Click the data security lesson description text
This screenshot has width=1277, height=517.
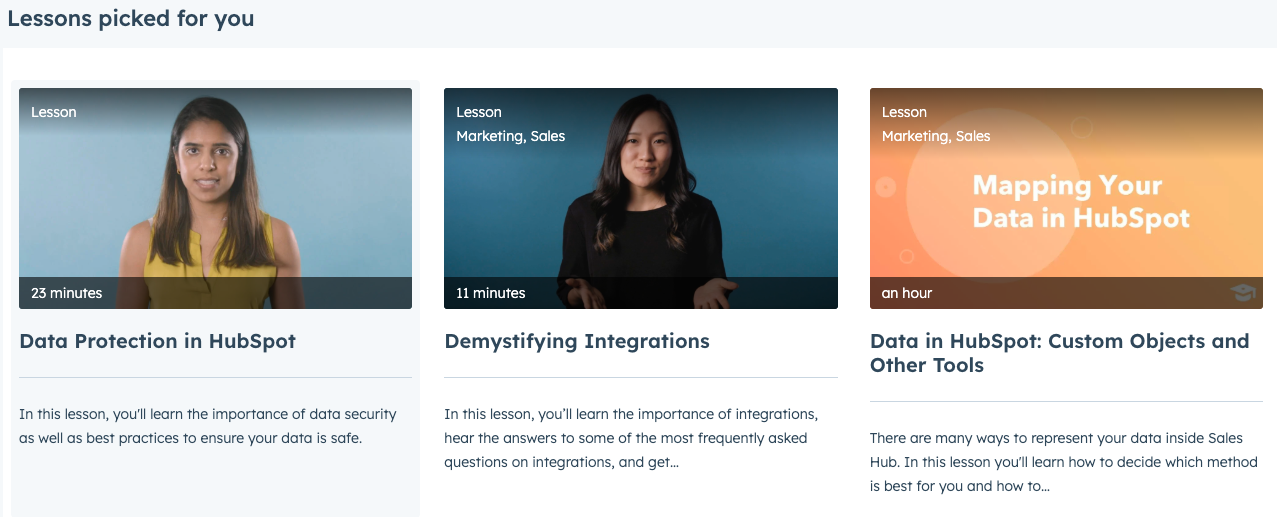tap(208, 426)
